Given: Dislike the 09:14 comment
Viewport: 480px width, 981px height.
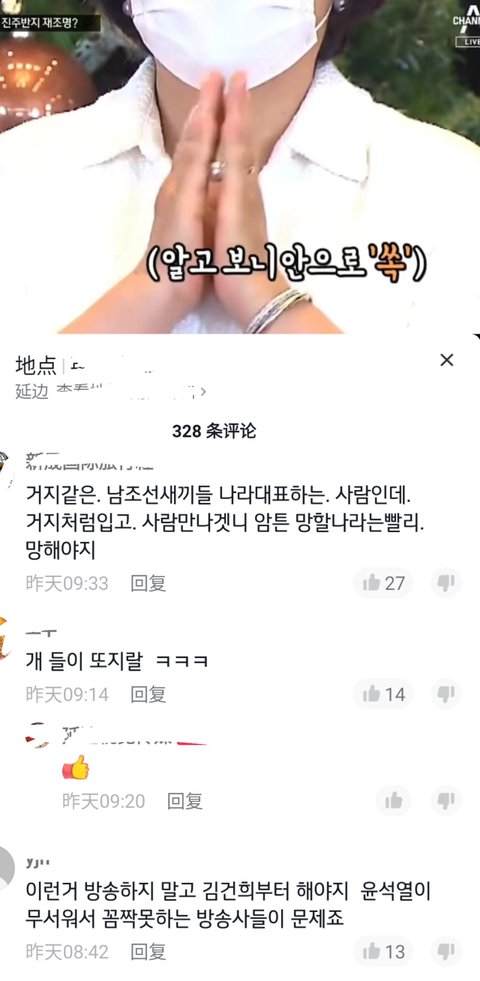Looking at the screenshot, I should click(446, 694).
